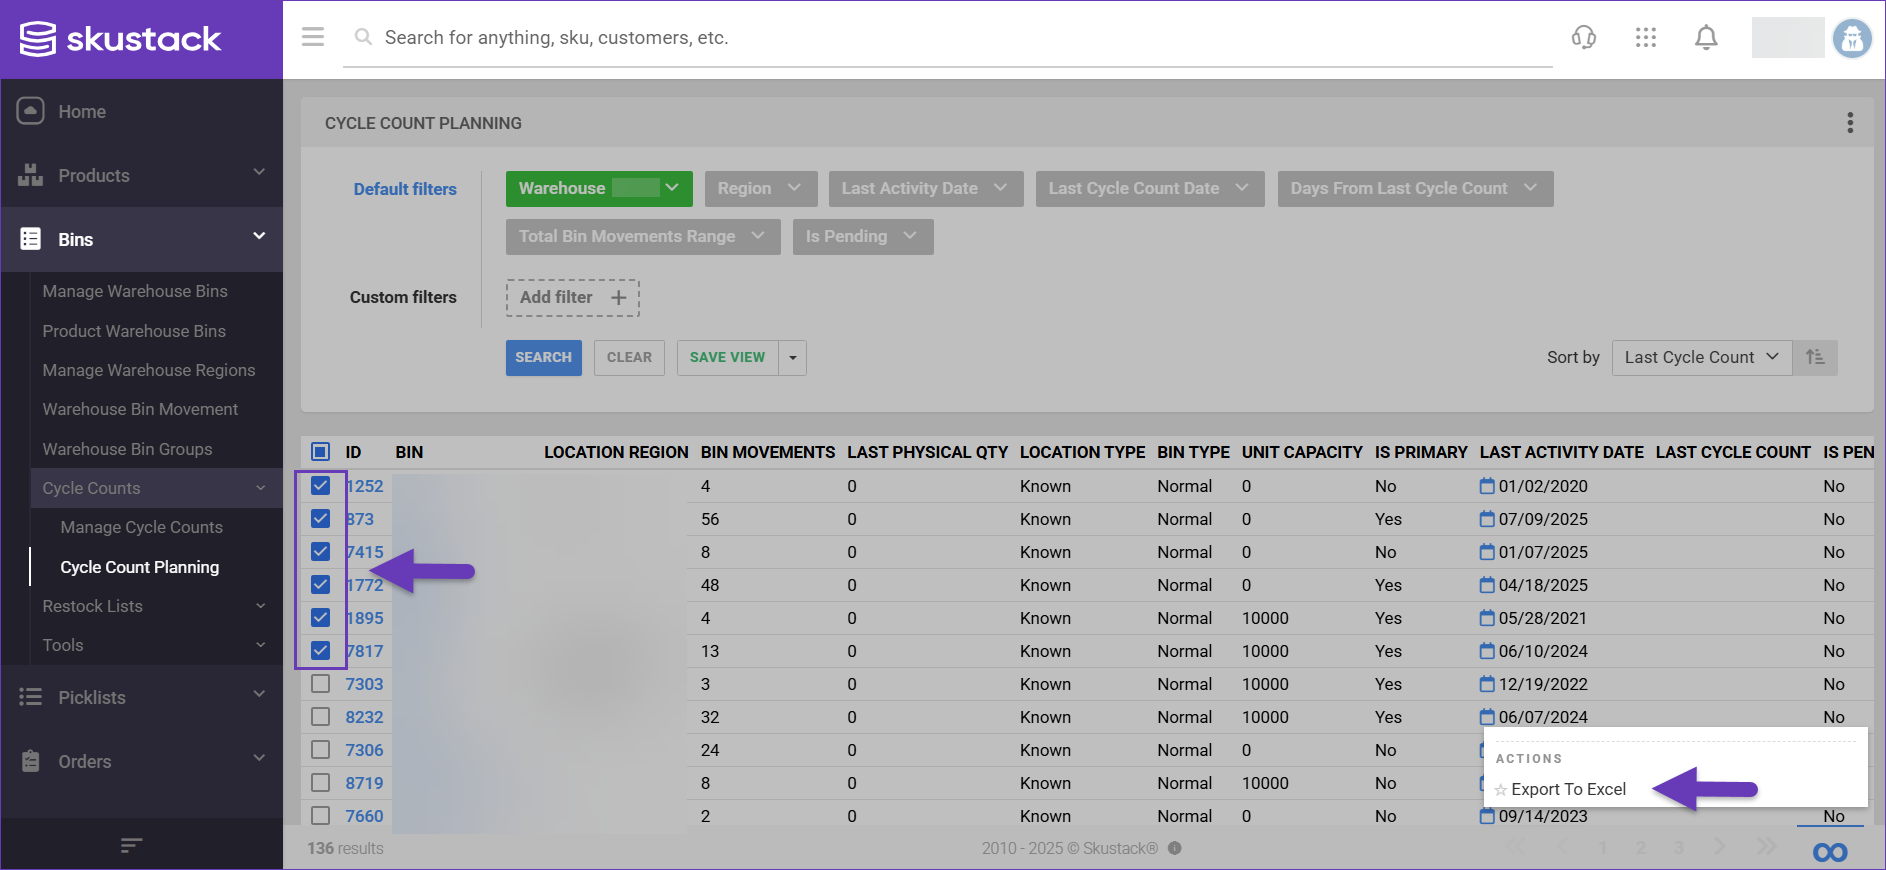Click the hamburger menu icon

pos(313,37)
